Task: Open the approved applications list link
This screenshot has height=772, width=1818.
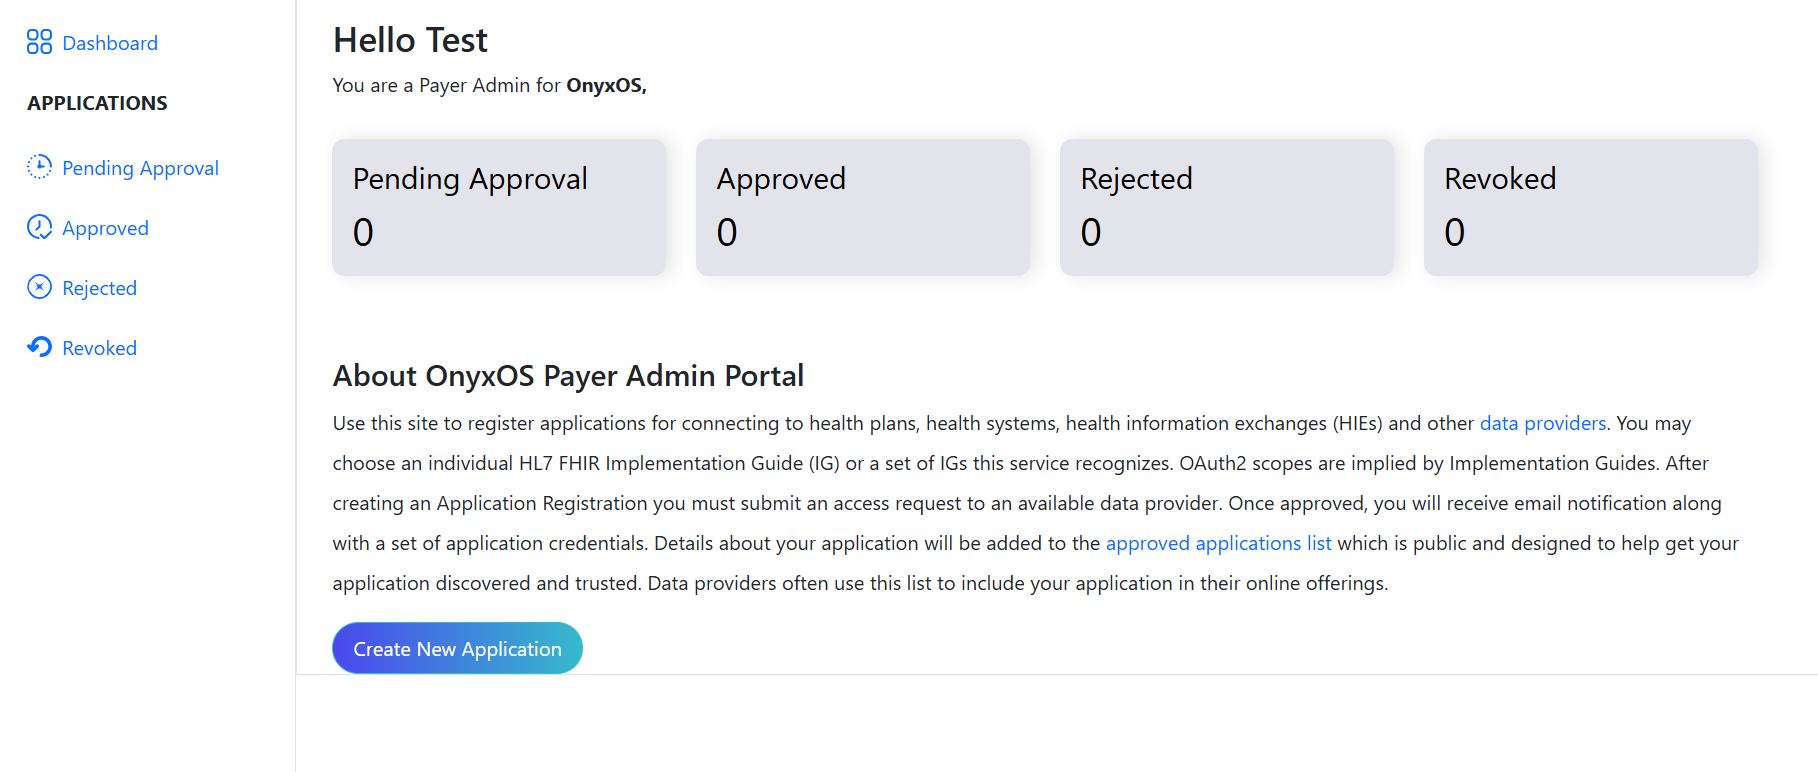Action: tap(1218, 543)
